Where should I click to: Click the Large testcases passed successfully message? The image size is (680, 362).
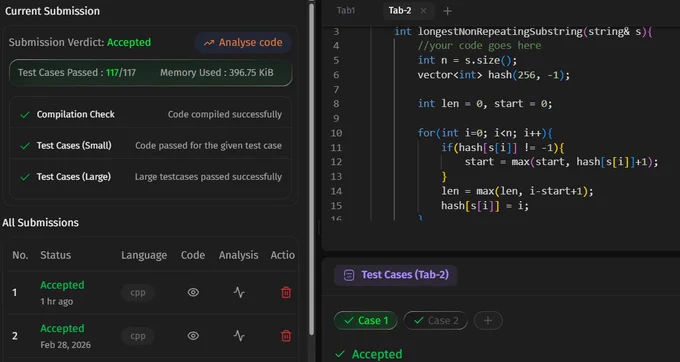[208, 177]
